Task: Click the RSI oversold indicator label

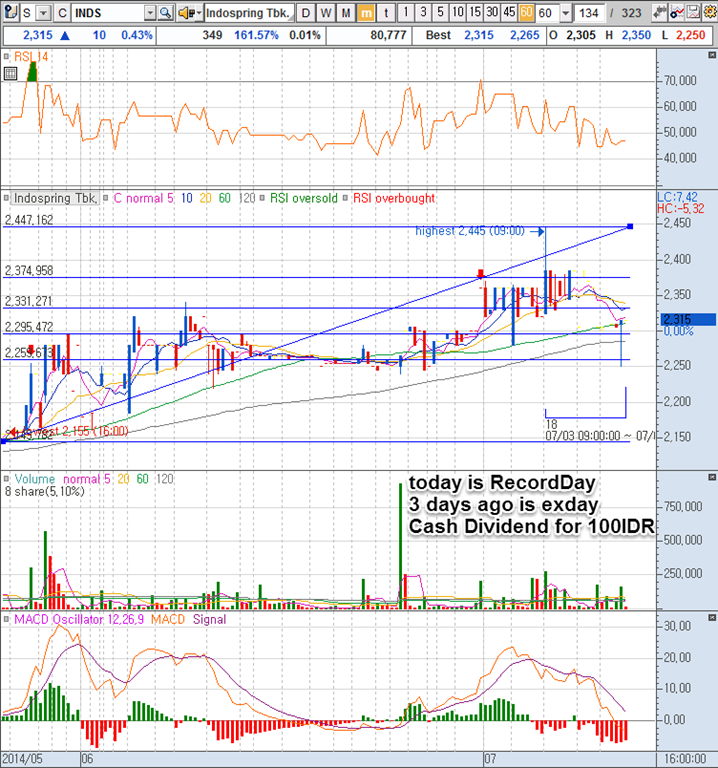Action: (304, 198)
